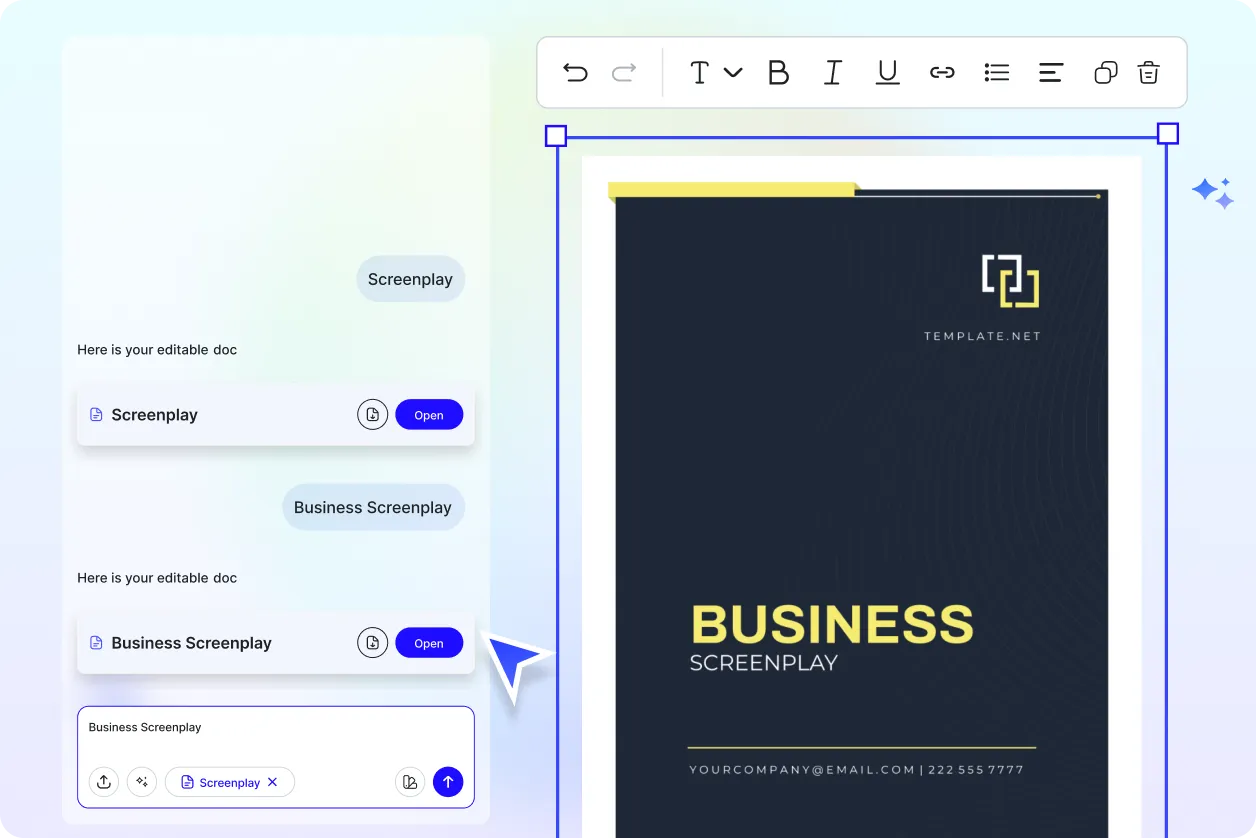Click the Business Screenplay prompt text field
1256x838 pixels.
[x=275, y=728]
